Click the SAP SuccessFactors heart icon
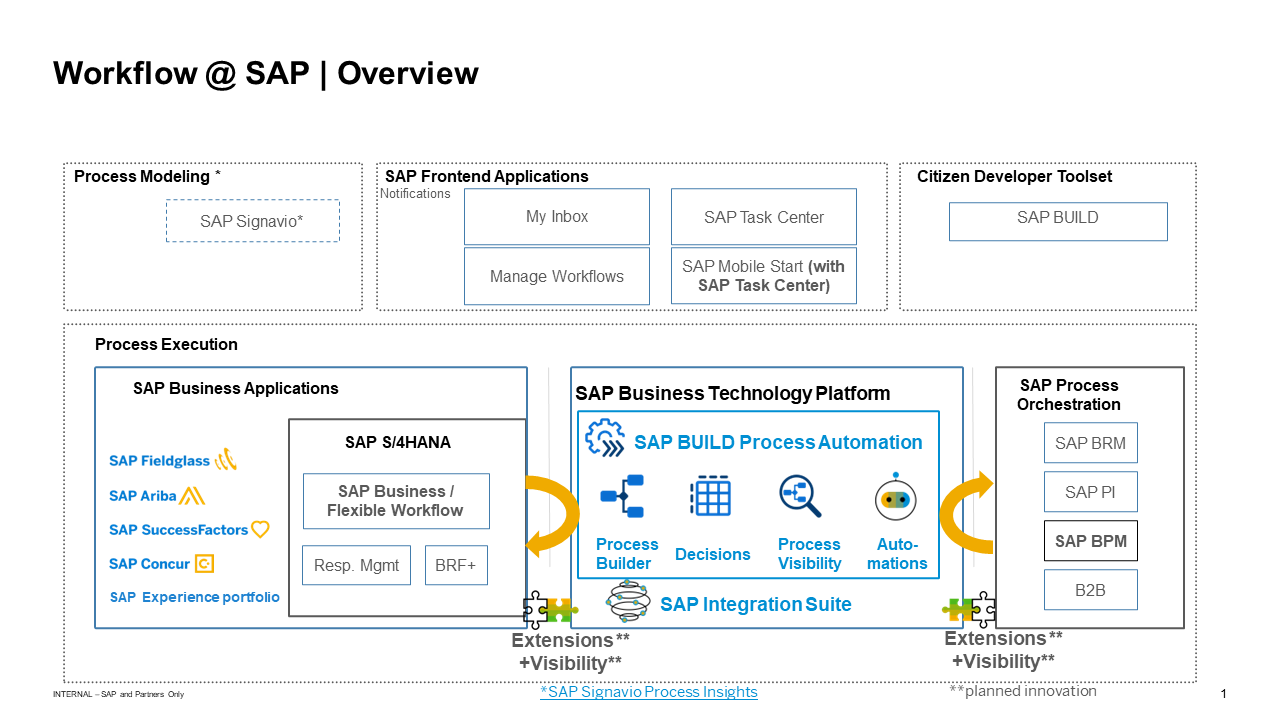 (260, 529)
